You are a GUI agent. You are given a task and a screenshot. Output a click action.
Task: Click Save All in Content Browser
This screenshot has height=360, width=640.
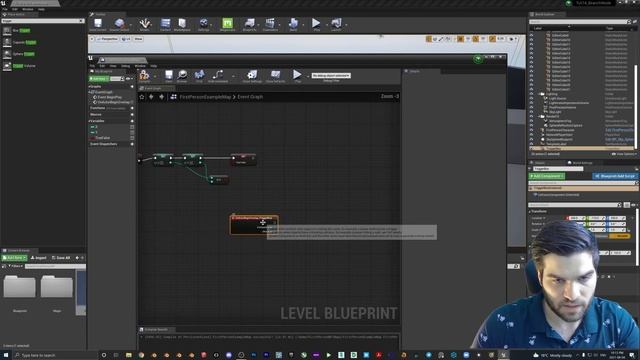(61, 258)
